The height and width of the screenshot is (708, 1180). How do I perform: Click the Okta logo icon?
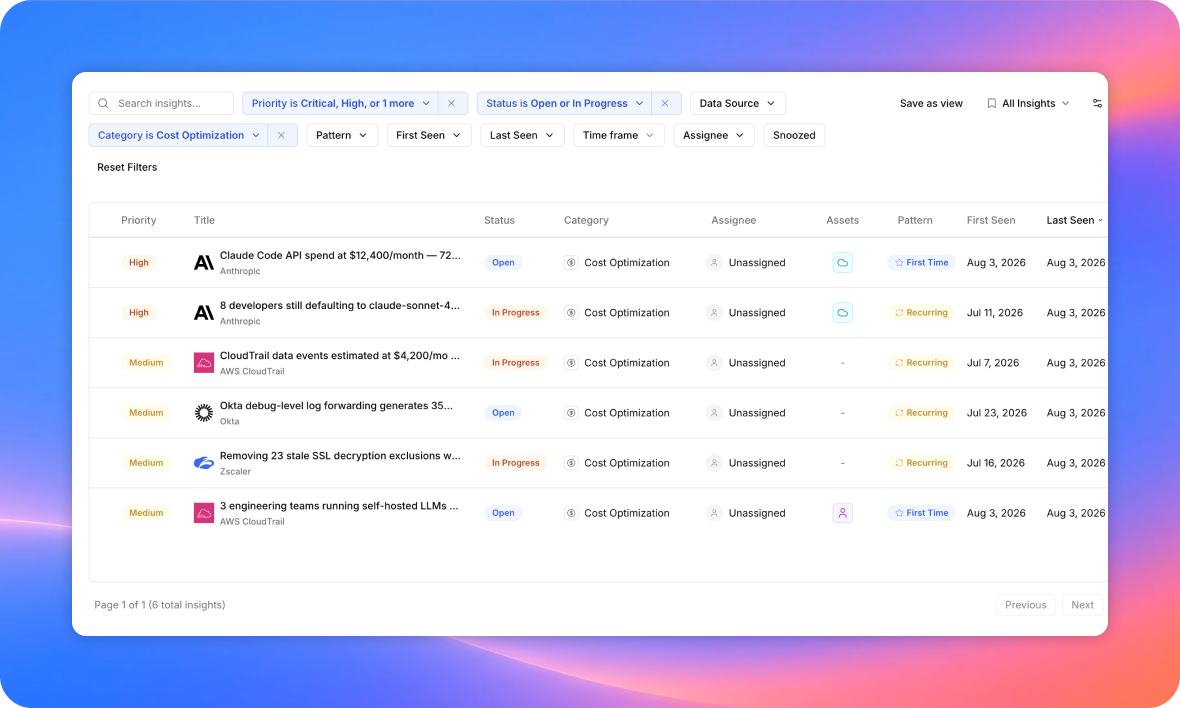204,412
